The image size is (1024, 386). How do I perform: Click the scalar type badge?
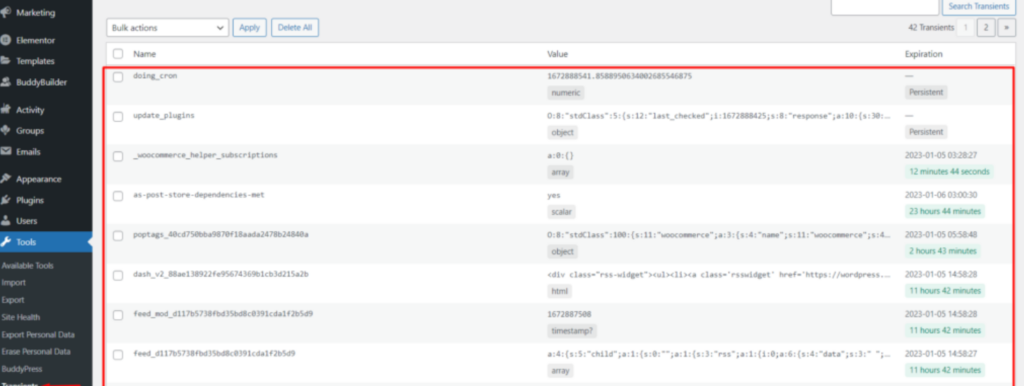(x=562, y=212)
